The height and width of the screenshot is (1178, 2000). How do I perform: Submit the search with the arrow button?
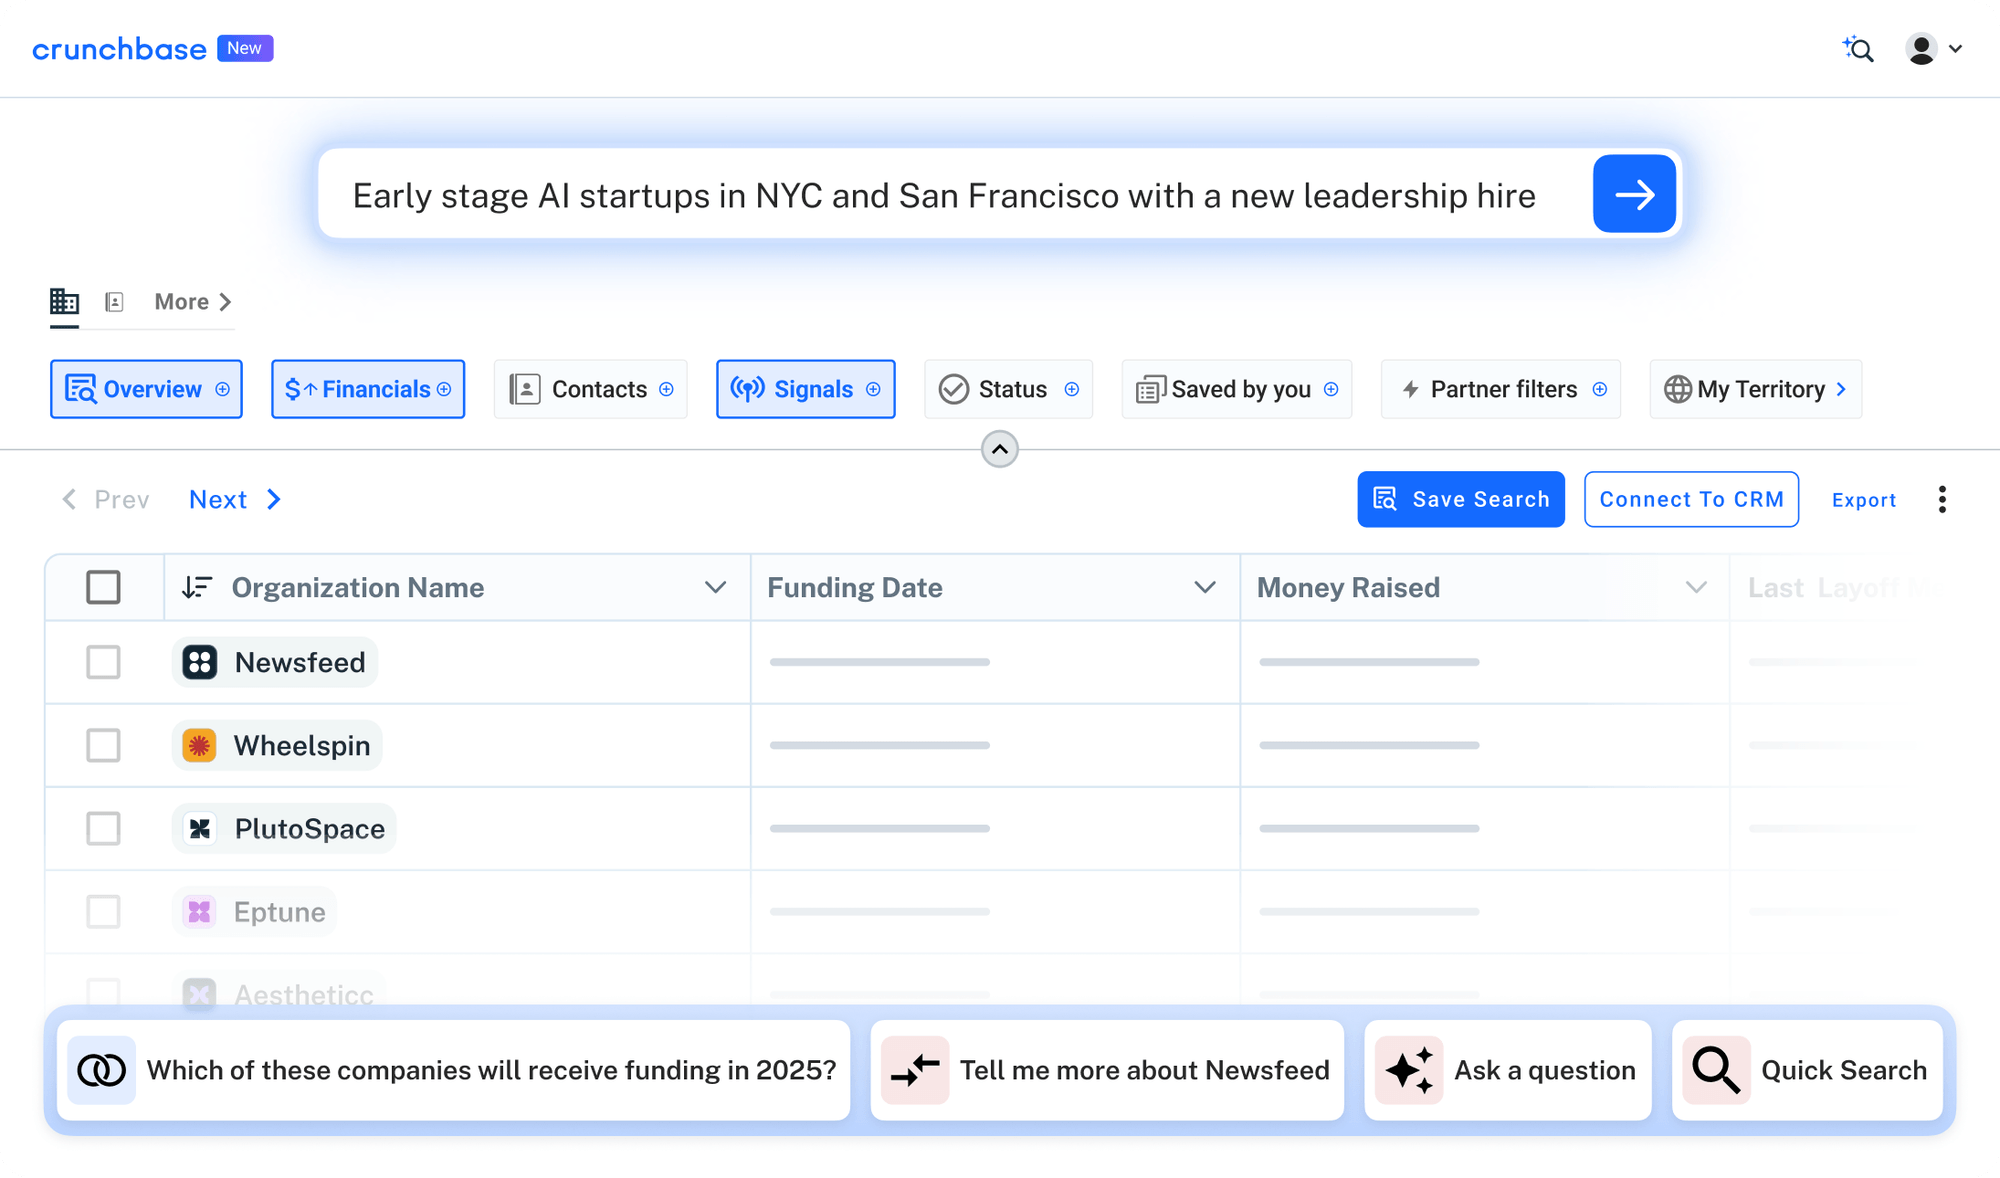1634,194
